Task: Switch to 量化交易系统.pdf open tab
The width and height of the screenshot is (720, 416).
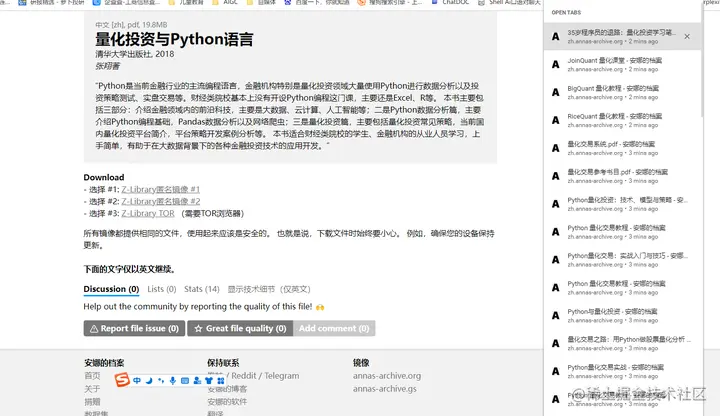Action: [x=622, y=148]
